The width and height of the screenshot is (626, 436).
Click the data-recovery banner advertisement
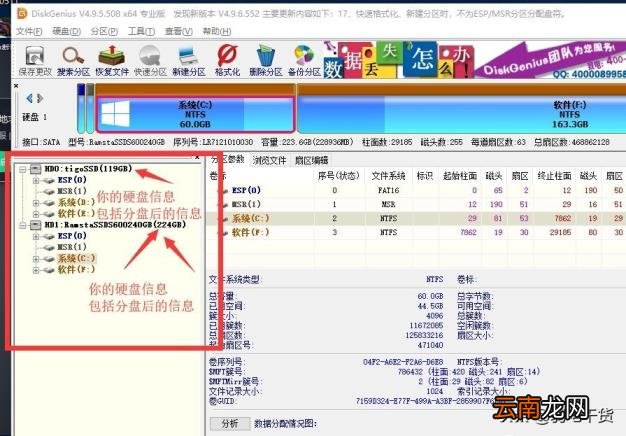click(474, 60)
